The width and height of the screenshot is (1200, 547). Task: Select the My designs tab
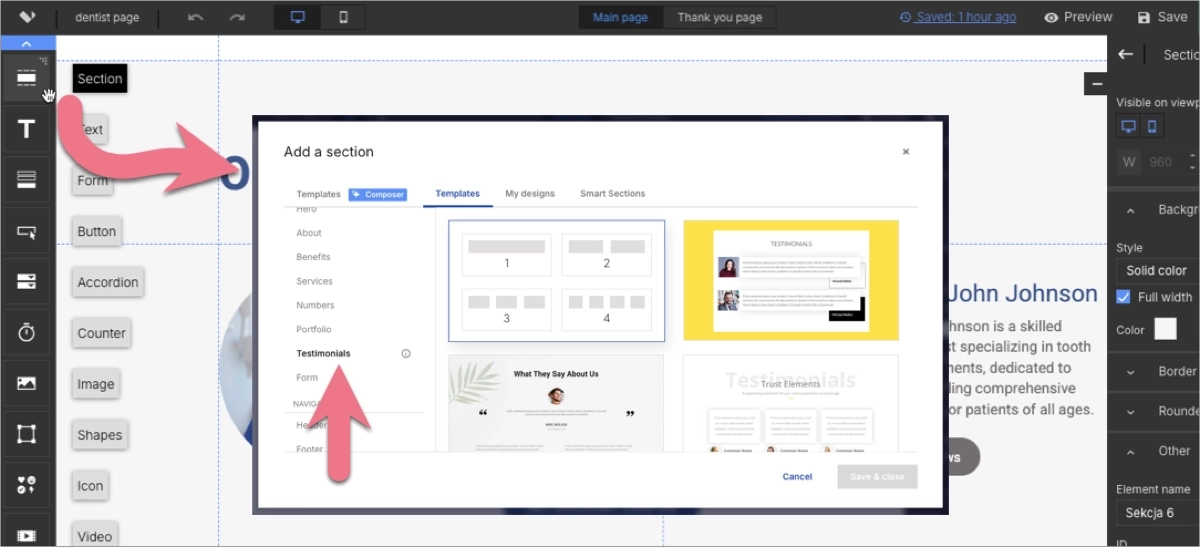coord(530,194)
